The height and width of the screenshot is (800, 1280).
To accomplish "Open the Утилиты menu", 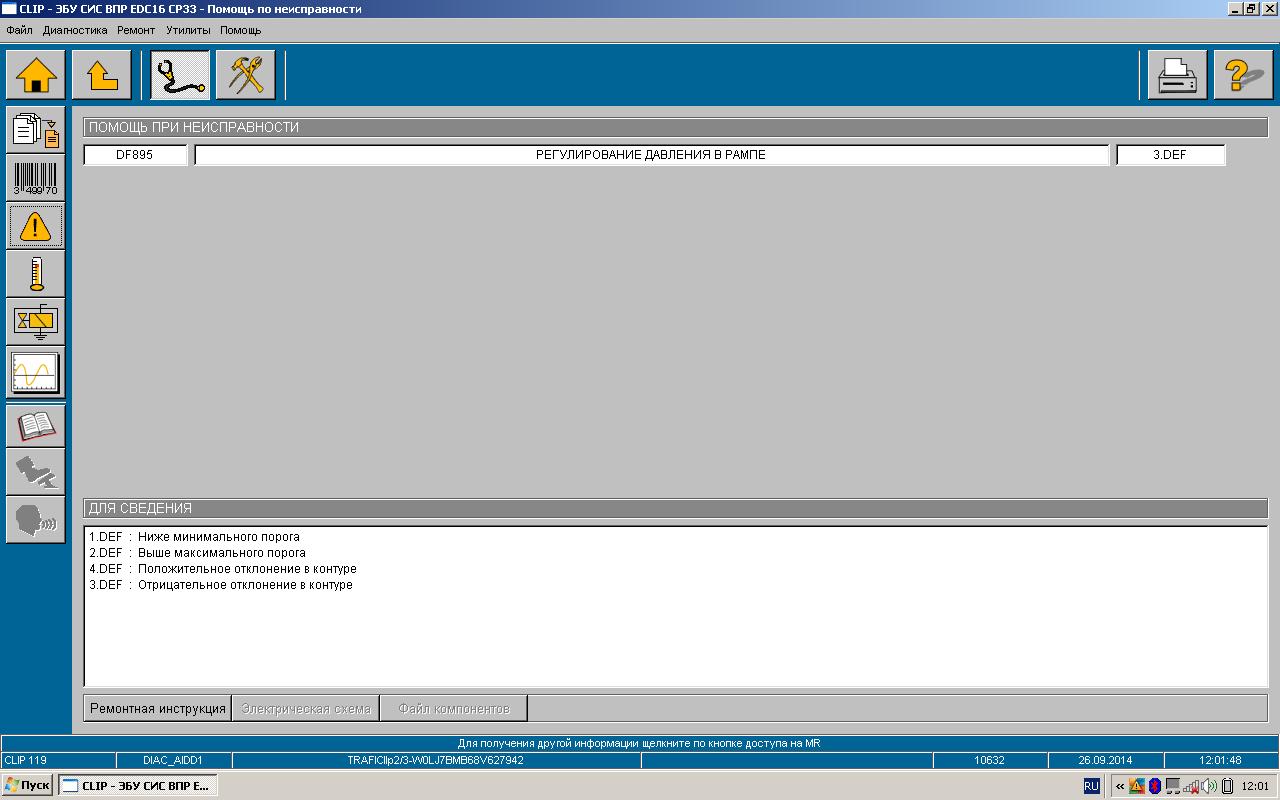I will tap(188, 30).
